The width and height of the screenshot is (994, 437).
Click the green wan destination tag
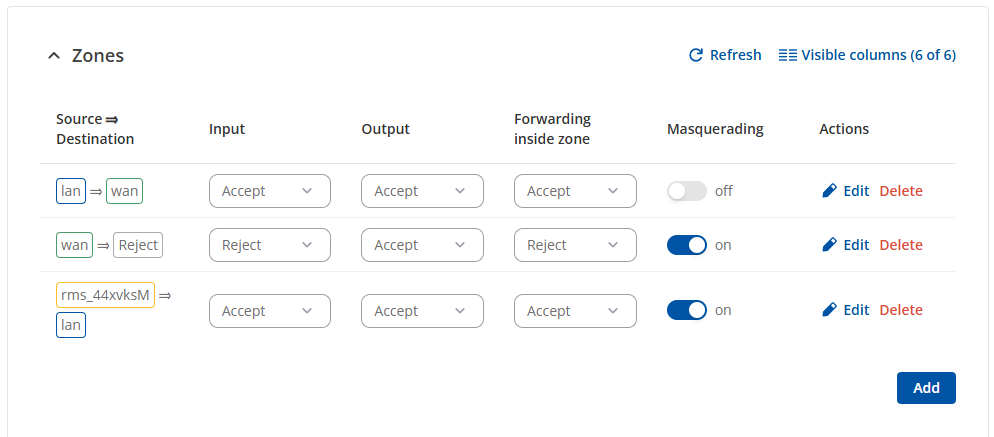coord(125,191)
